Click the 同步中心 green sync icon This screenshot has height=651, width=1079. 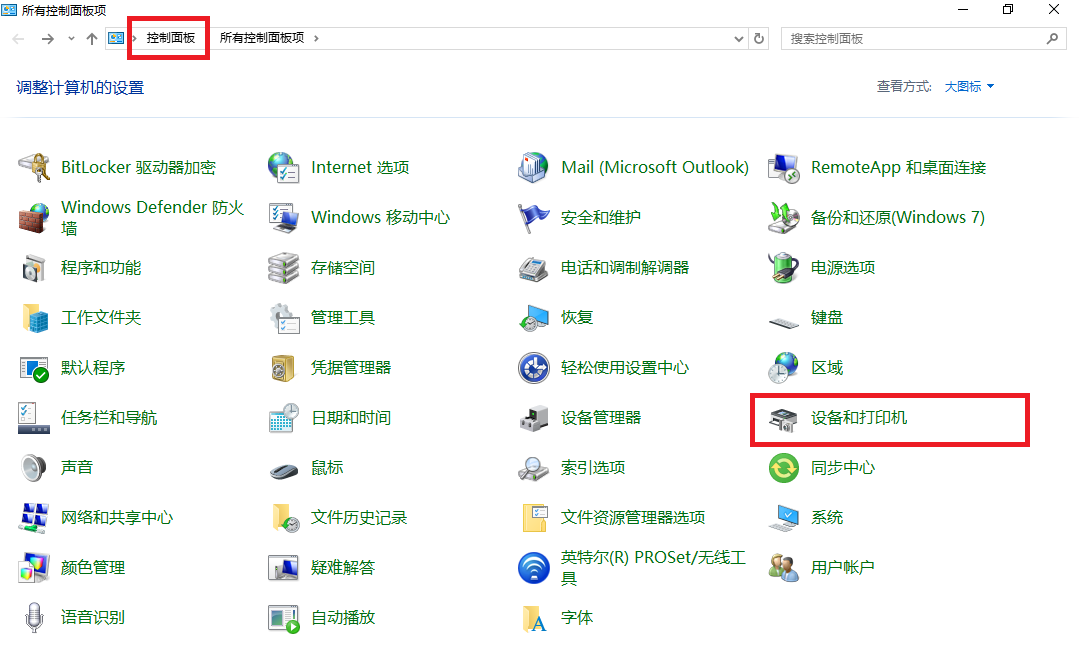click(783, 467)
